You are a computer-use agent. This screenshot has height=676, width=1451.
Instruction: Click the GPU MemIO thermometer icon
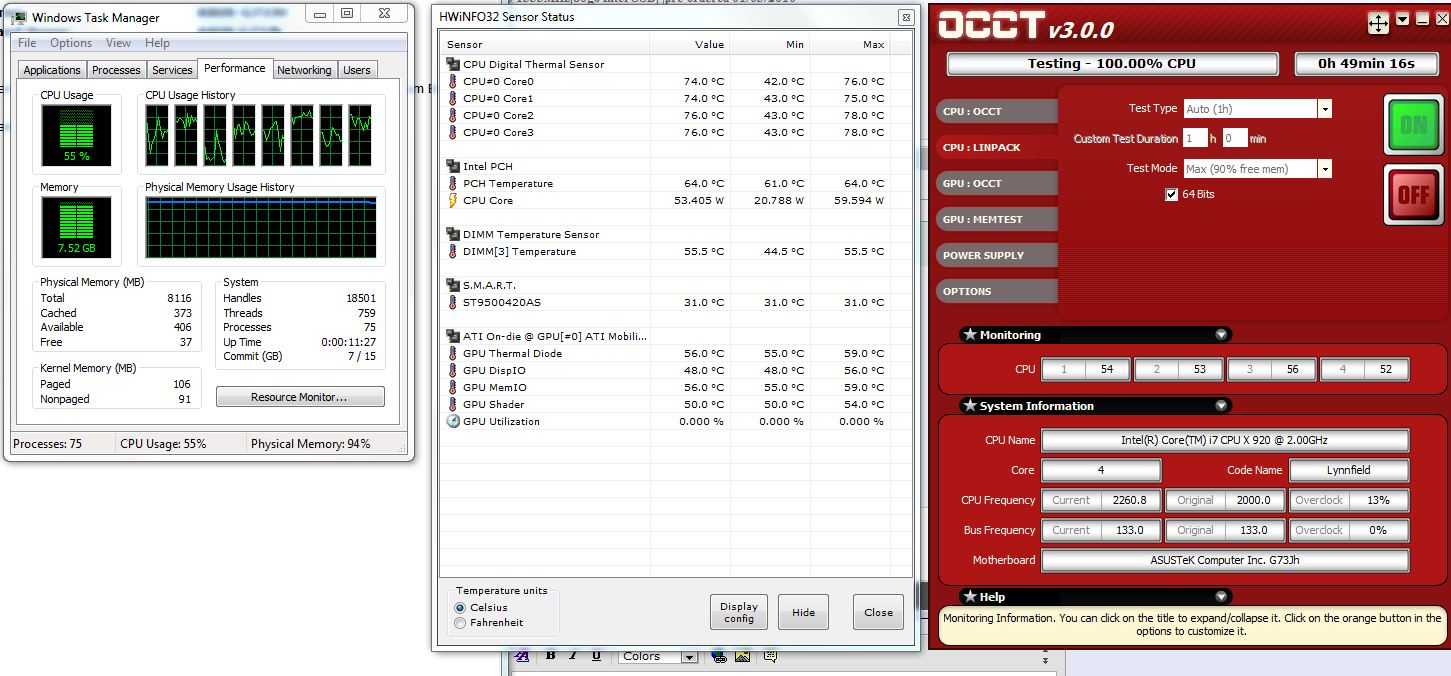[453, 387]
